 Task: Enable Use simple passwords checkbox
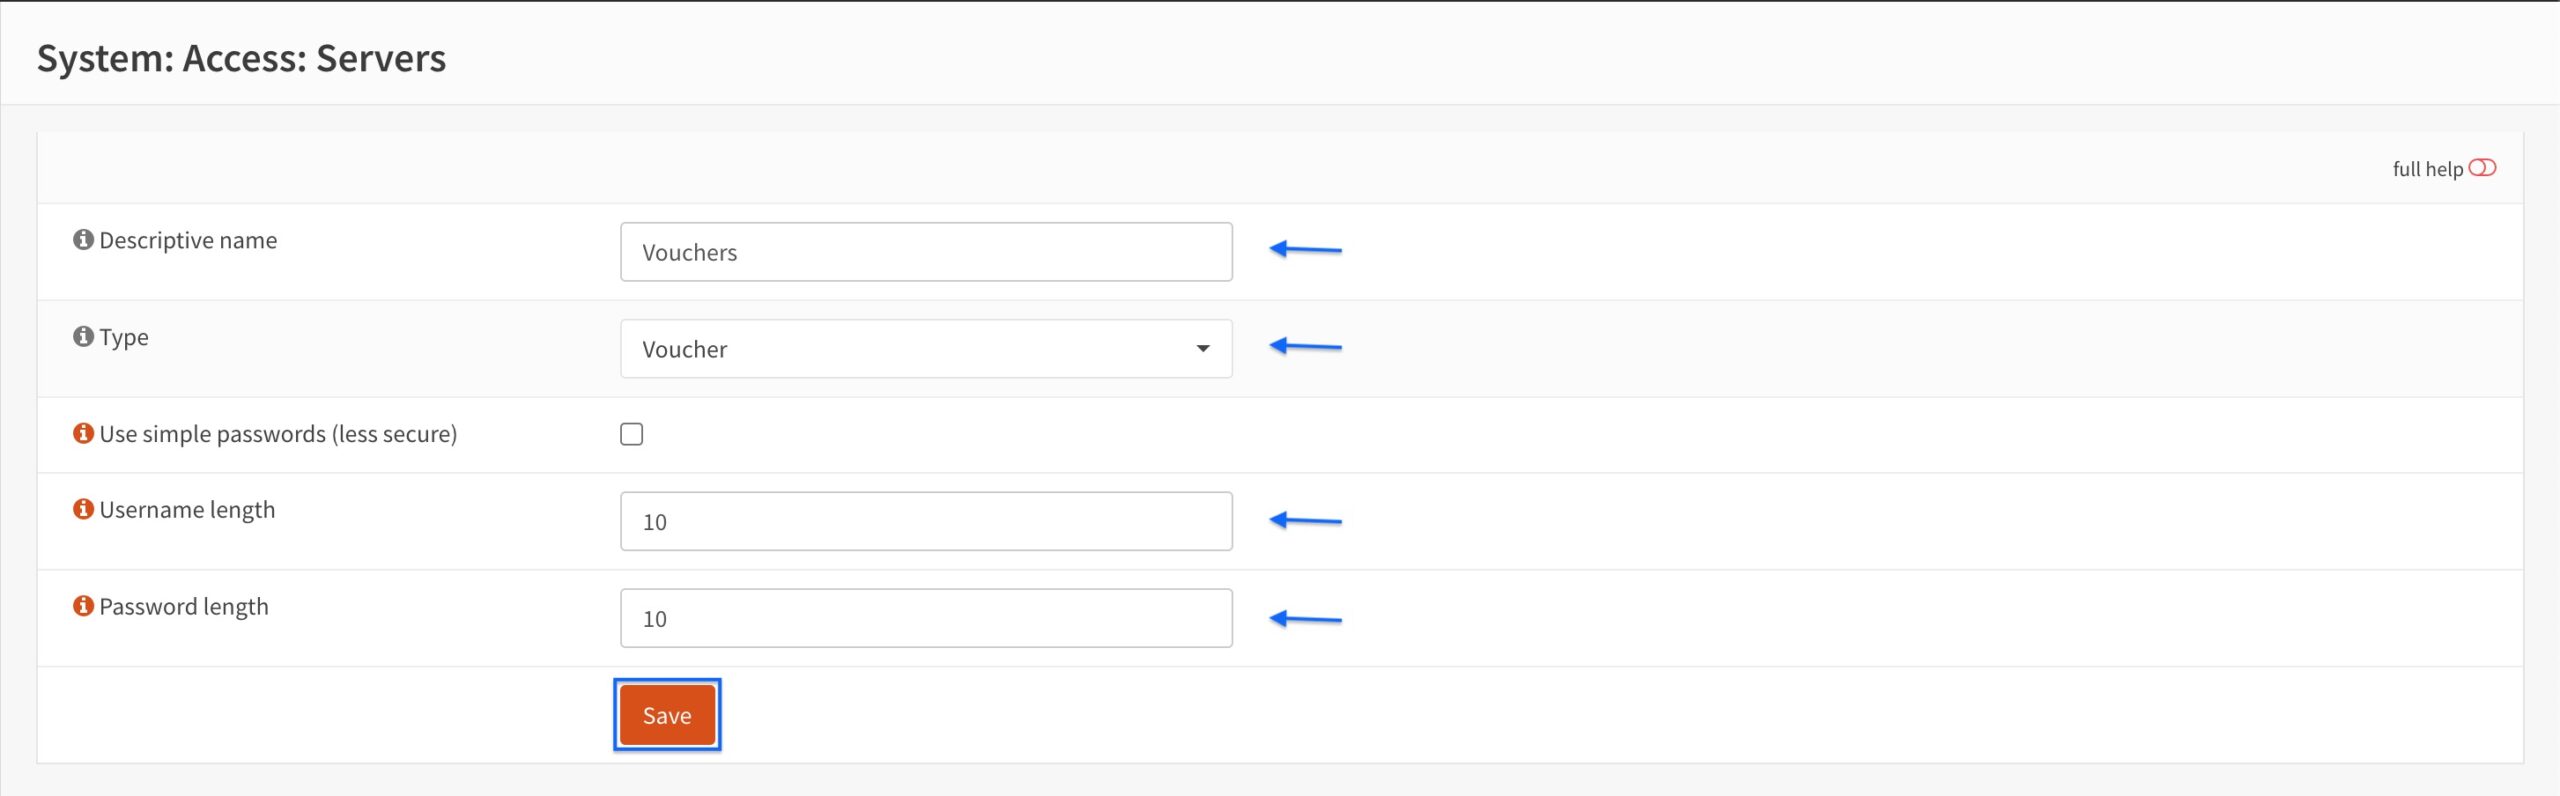(631, 434)
